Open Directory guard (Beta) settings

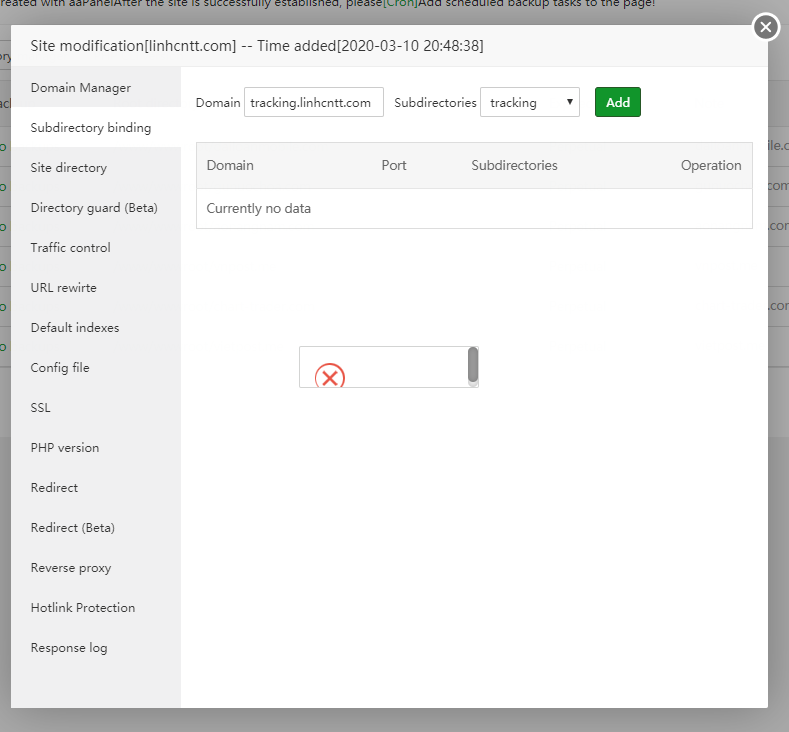(x=94, y=208)
